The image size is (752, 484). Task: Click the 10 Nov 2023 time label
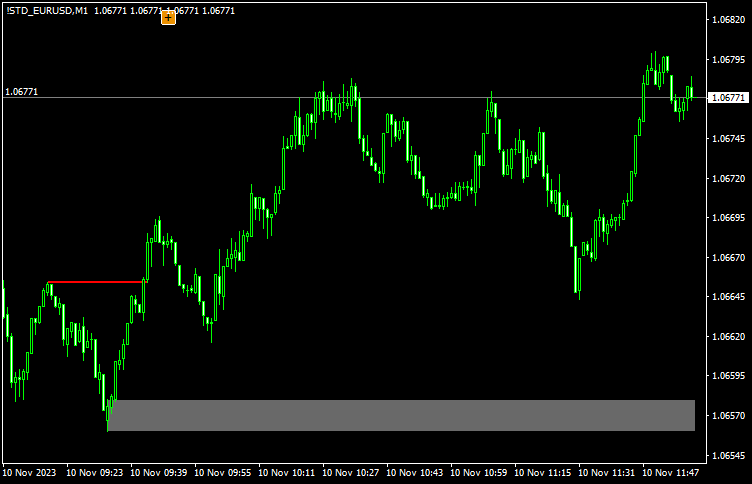31,472
